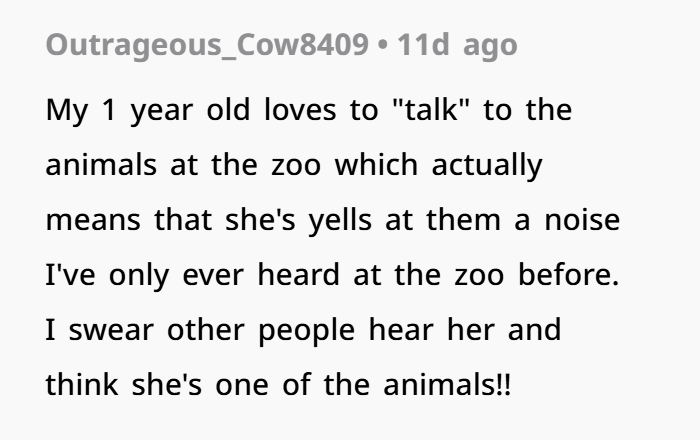Click the word "yells" in the third line
Viewport: 700px width, 440px height.
[x=340, y=221]
